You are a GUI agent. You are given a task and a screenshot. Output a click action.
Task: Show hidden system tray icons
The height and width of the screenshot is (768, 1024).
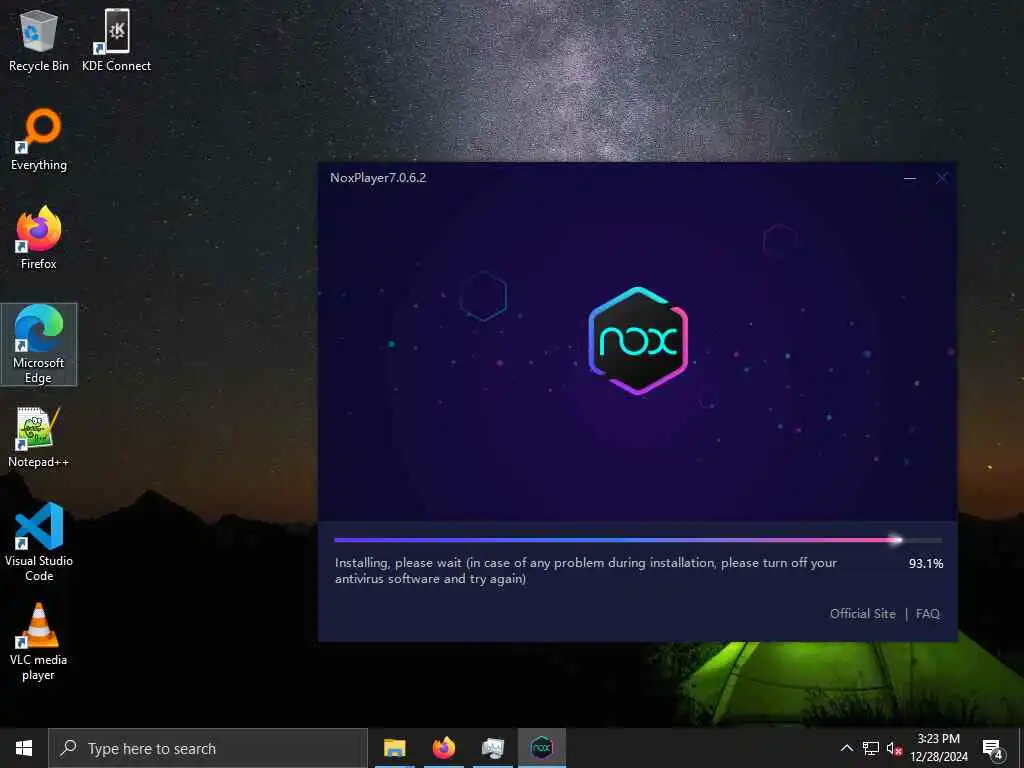846,748
